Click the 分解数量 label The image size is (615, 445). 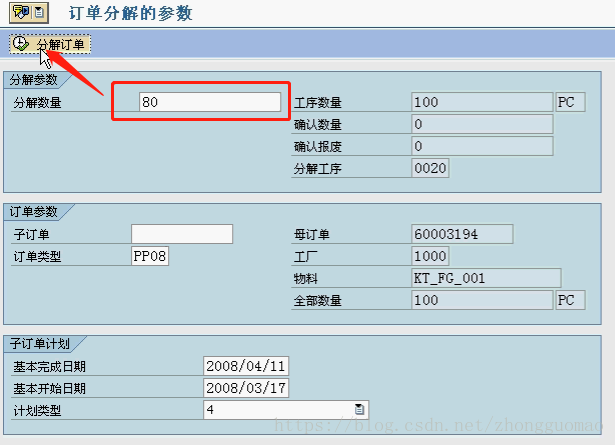click(x=37, y=103)
